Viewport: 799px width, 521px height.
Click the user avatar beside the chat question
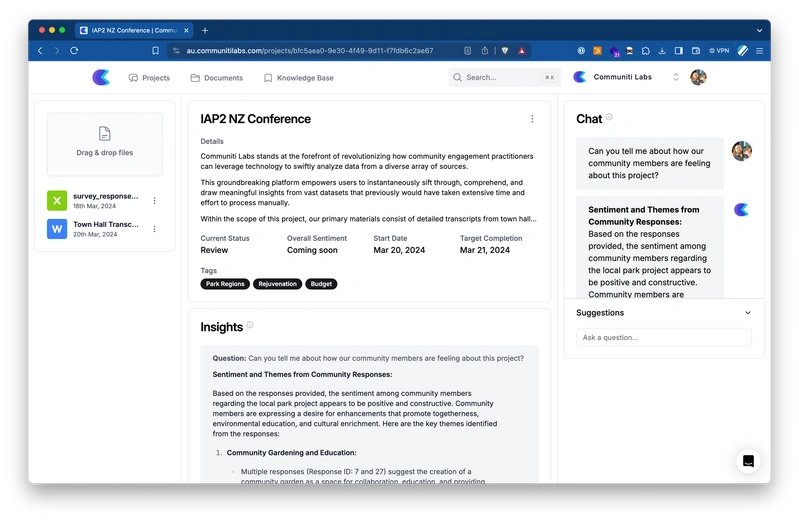coord(741,151)
